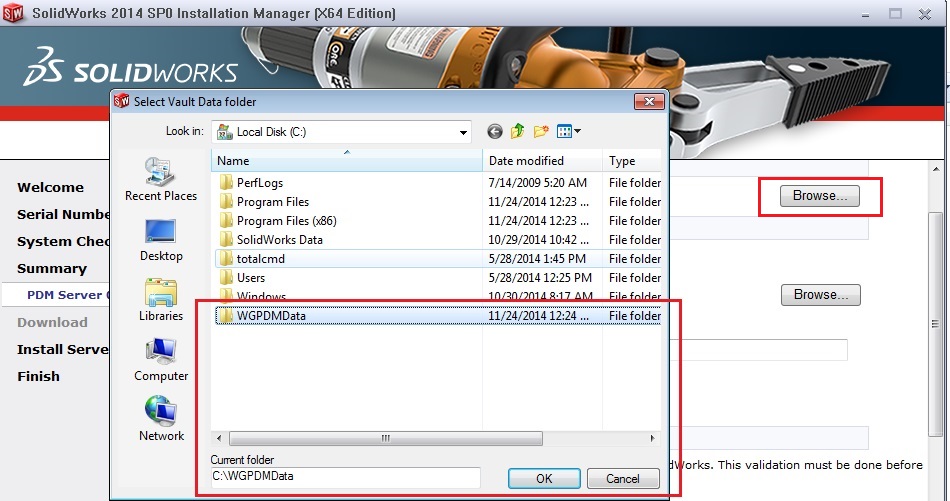Go to Desktop in the places bar

pyautogui.click(x=160, y=238)
